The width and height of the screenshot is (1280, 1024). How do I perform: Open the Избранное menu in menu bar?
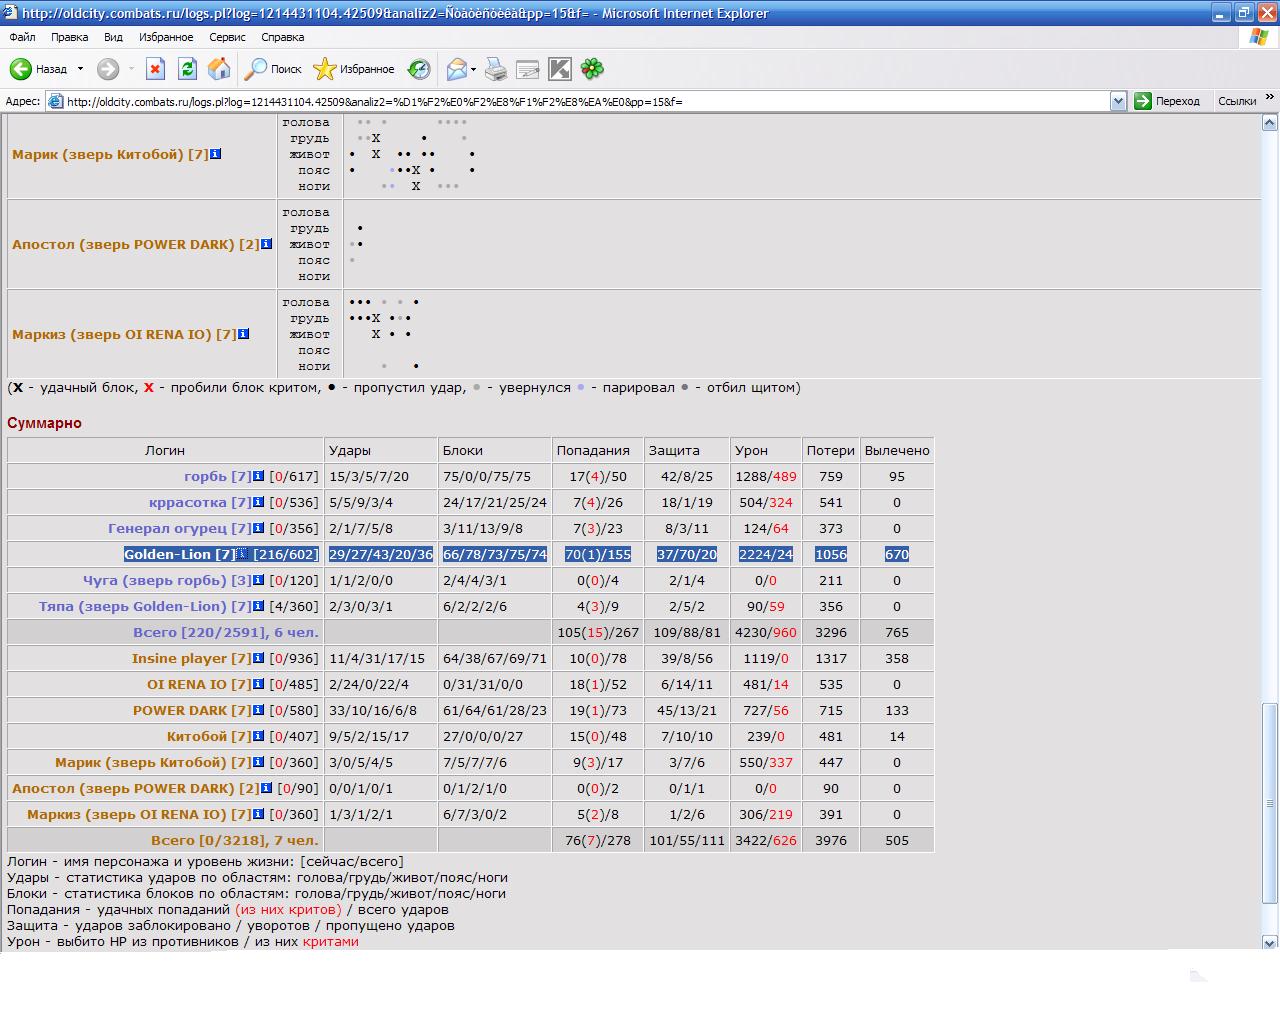click(x=166, y=37)
